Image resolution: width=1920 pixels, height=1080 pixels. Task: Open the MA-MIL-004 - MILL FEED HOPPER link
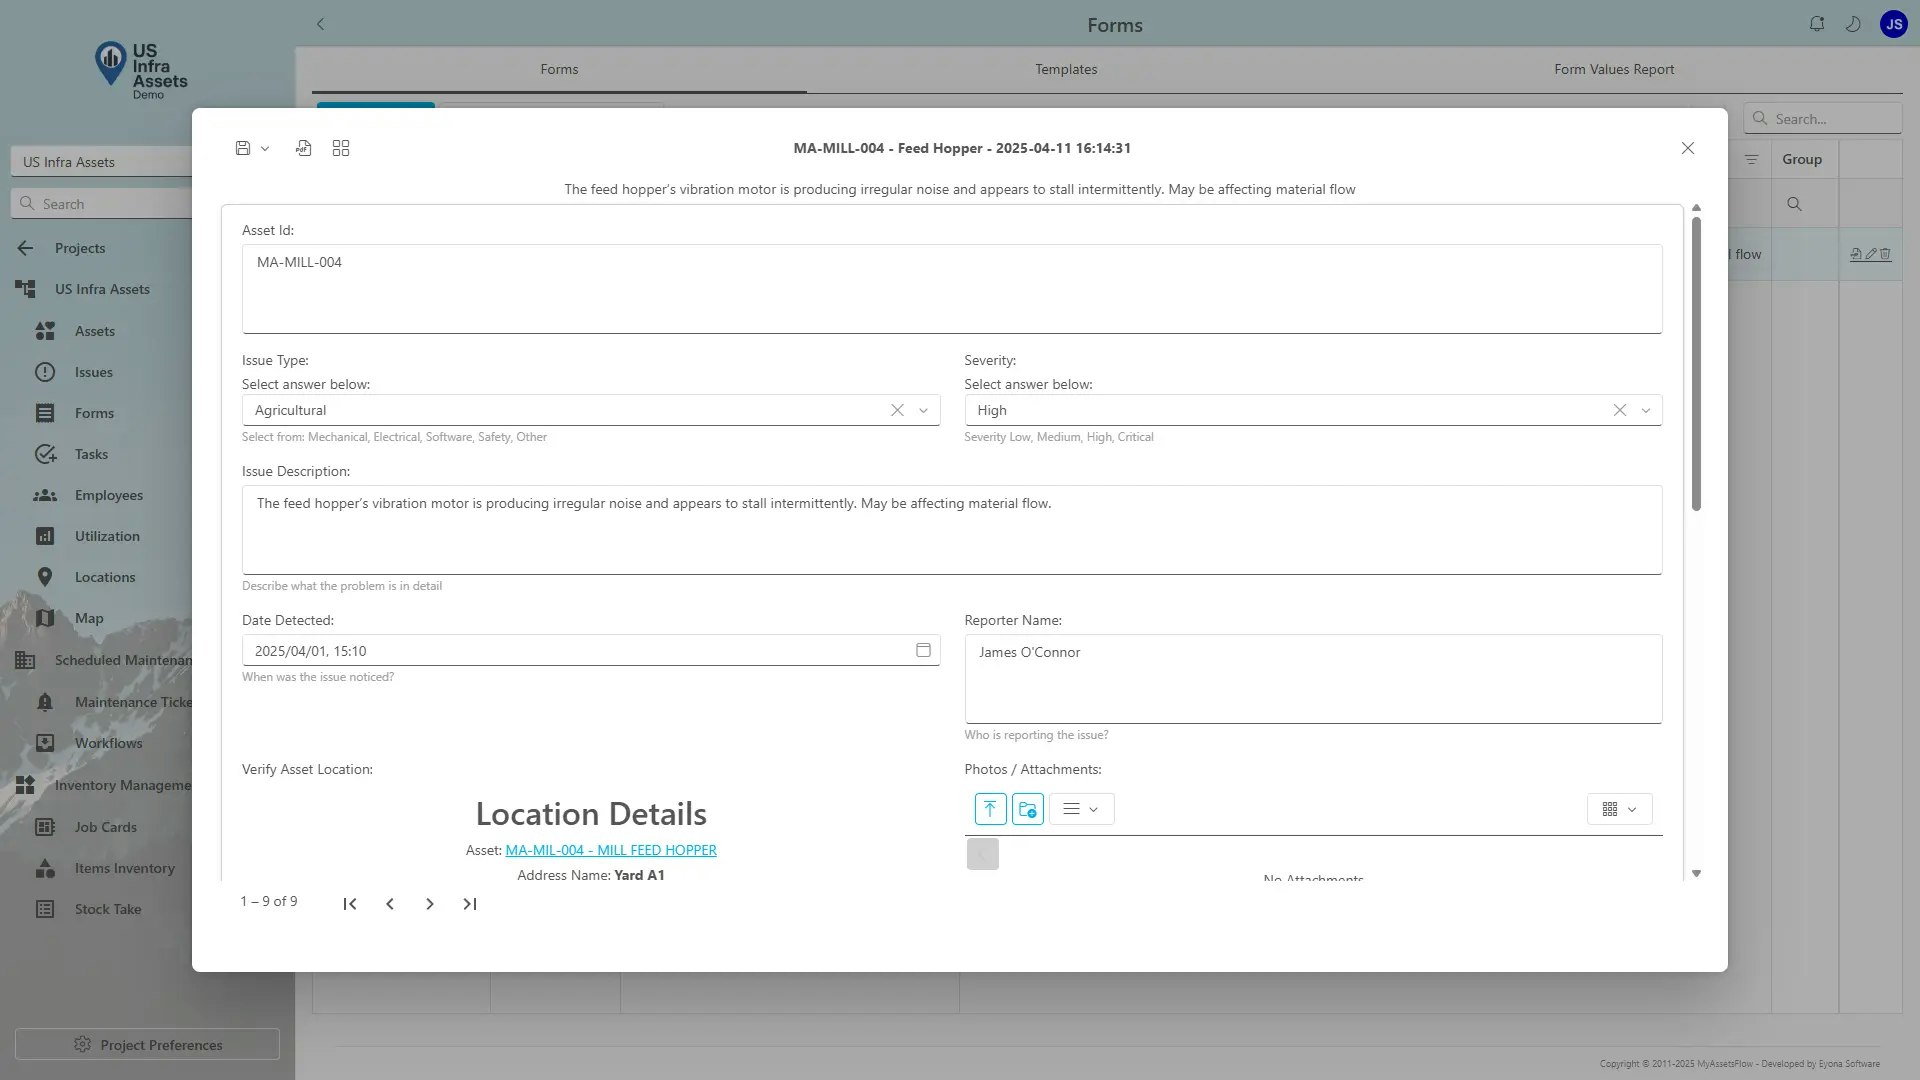point(611,850)
